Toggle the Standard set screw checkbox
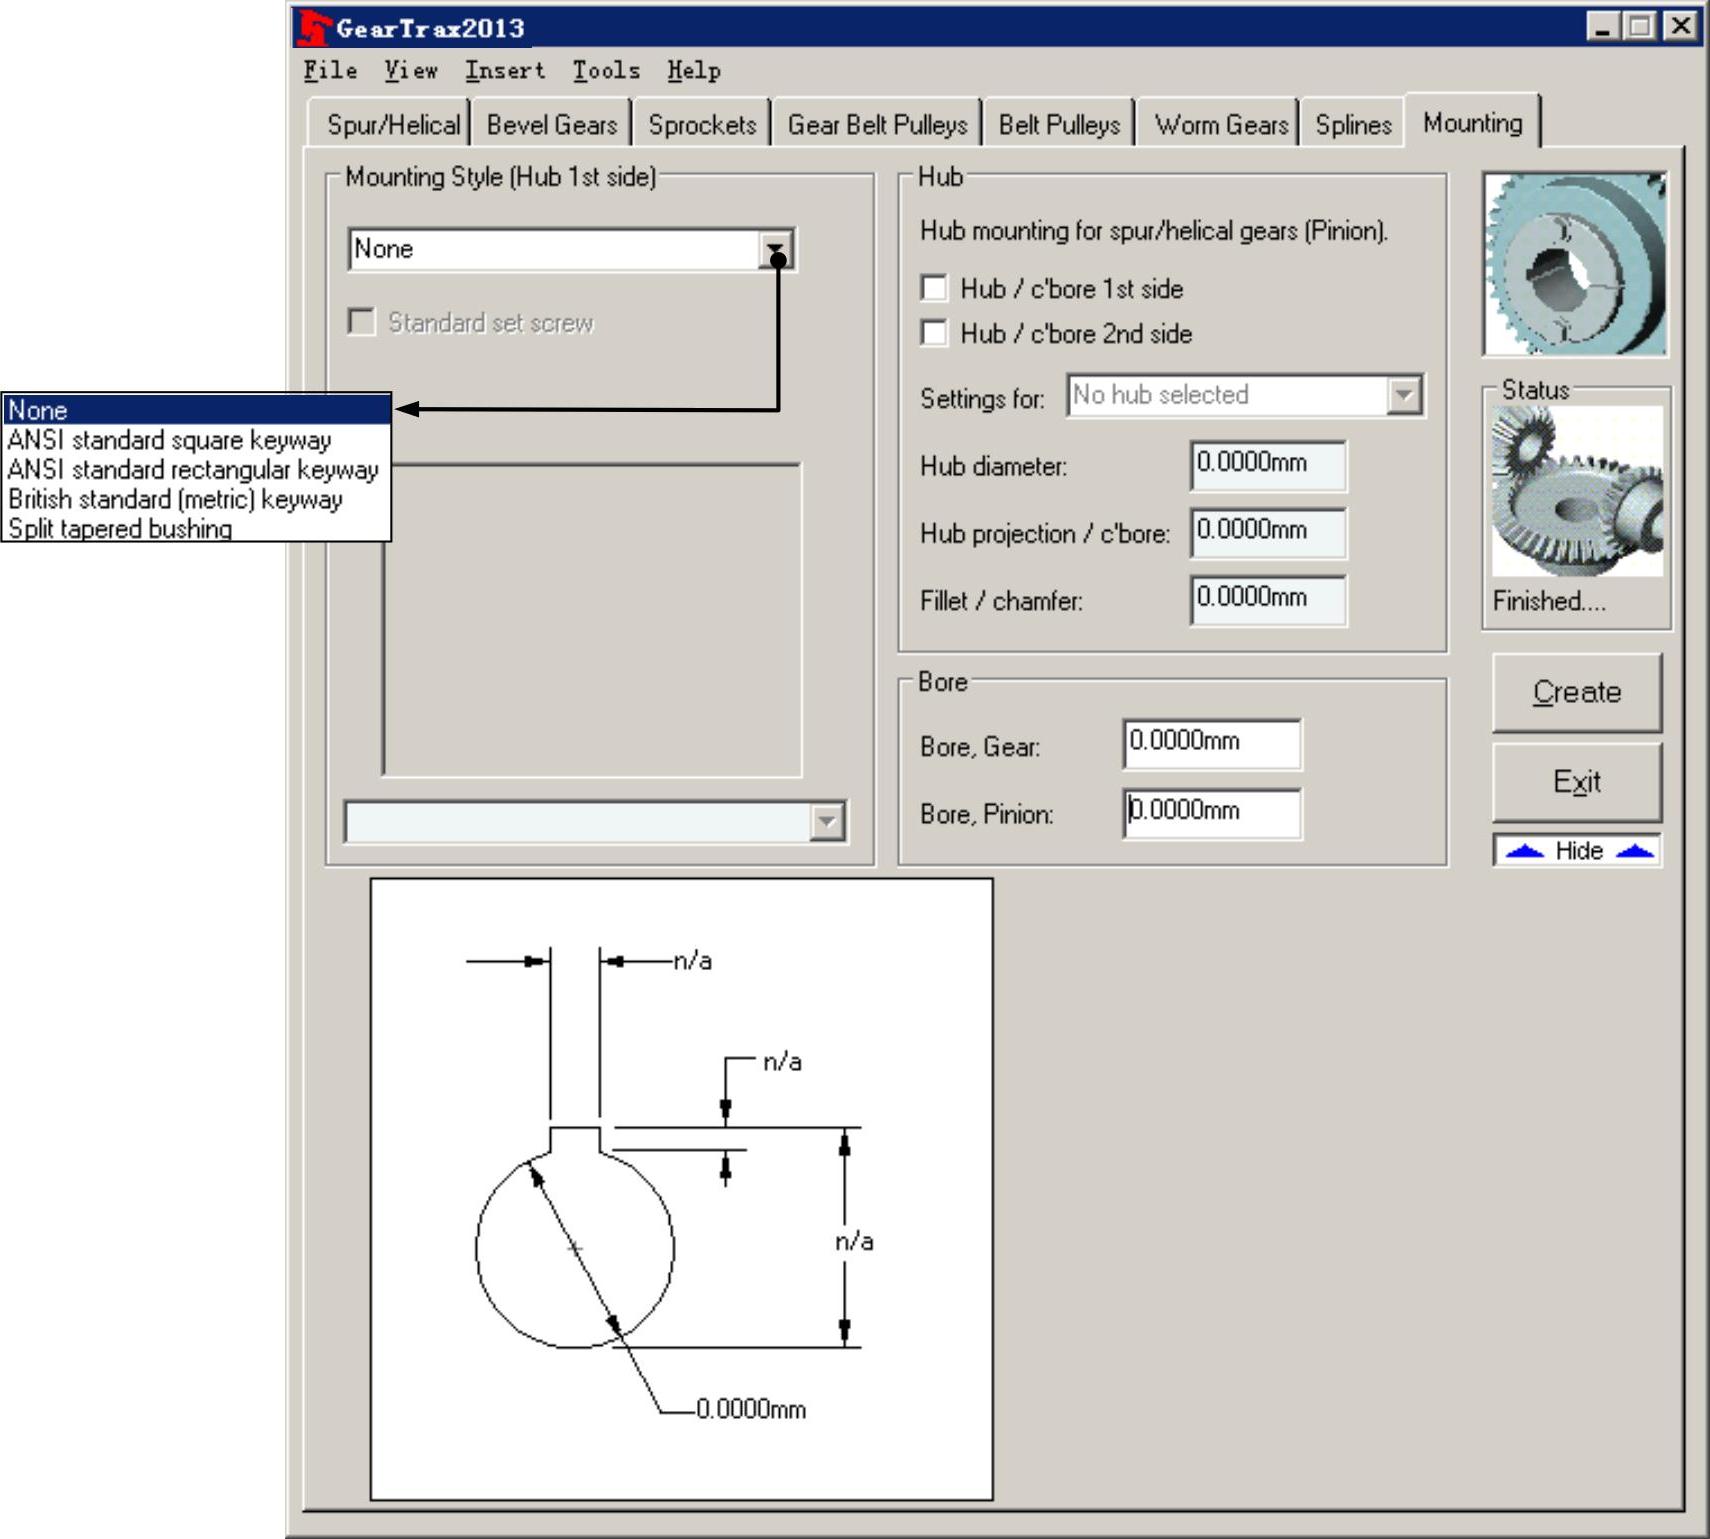The width and height of the screenshot is (1710, 1539). point(361,322)
